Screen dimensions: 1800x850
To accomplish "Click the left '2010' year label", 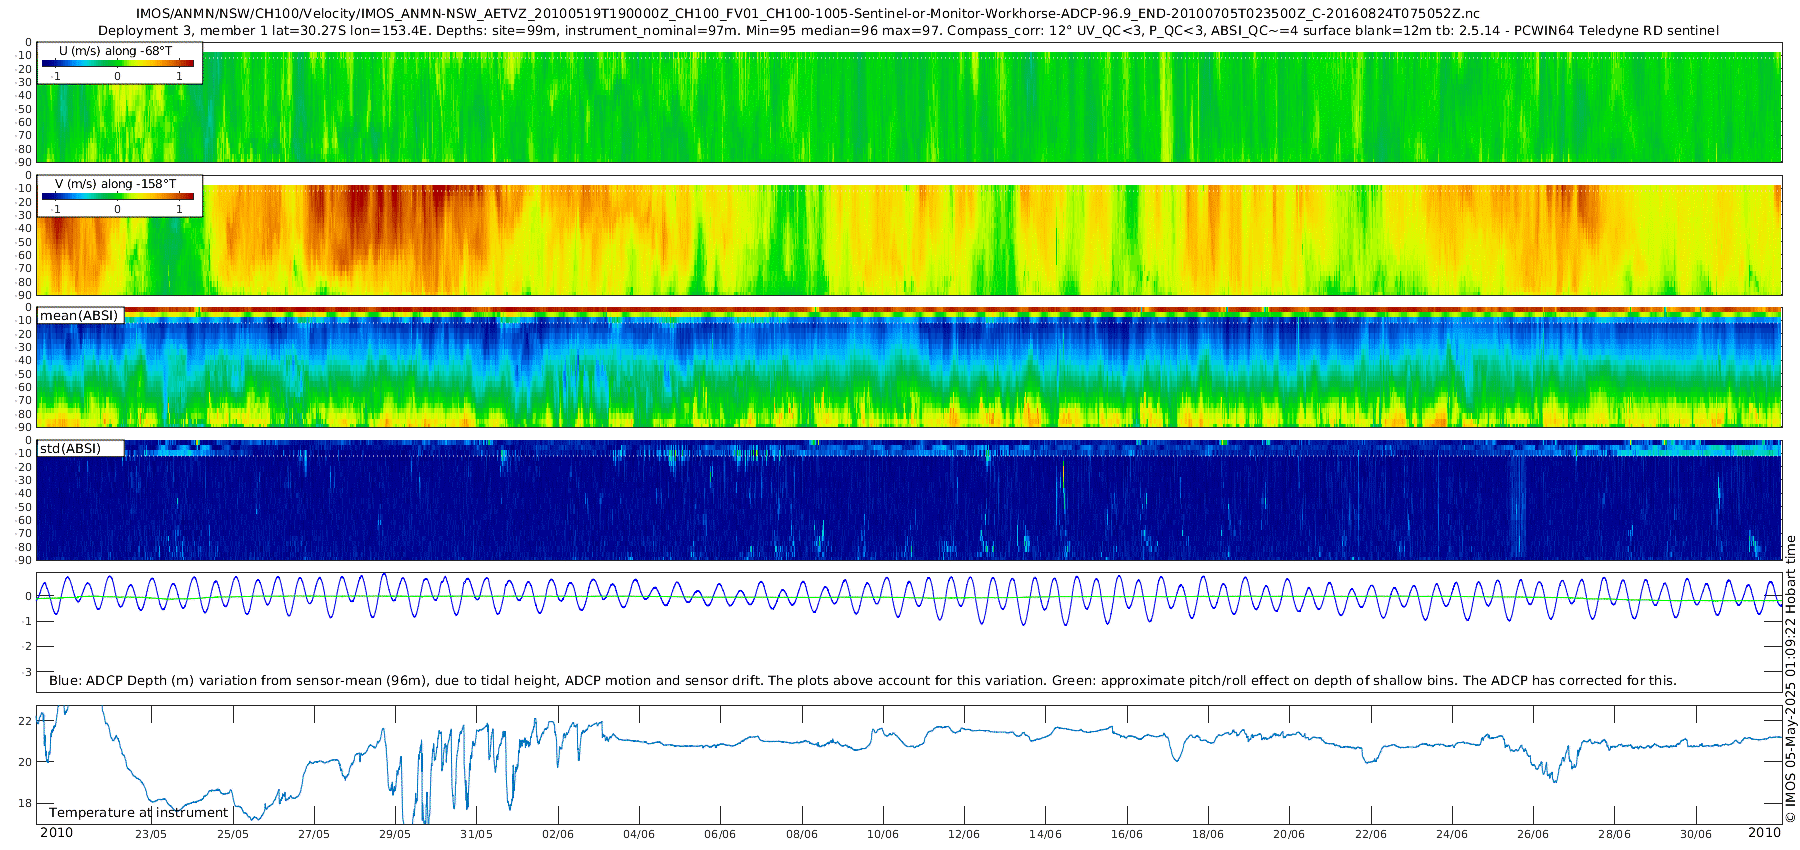I will [x=56, y=833].
